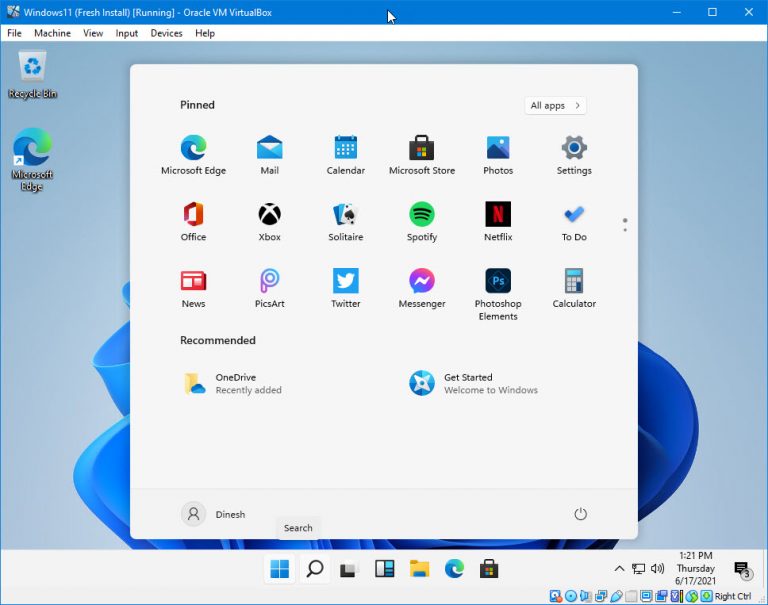Open Search magnifier on the taskbar
768x605 pixels.
[315, 569]
